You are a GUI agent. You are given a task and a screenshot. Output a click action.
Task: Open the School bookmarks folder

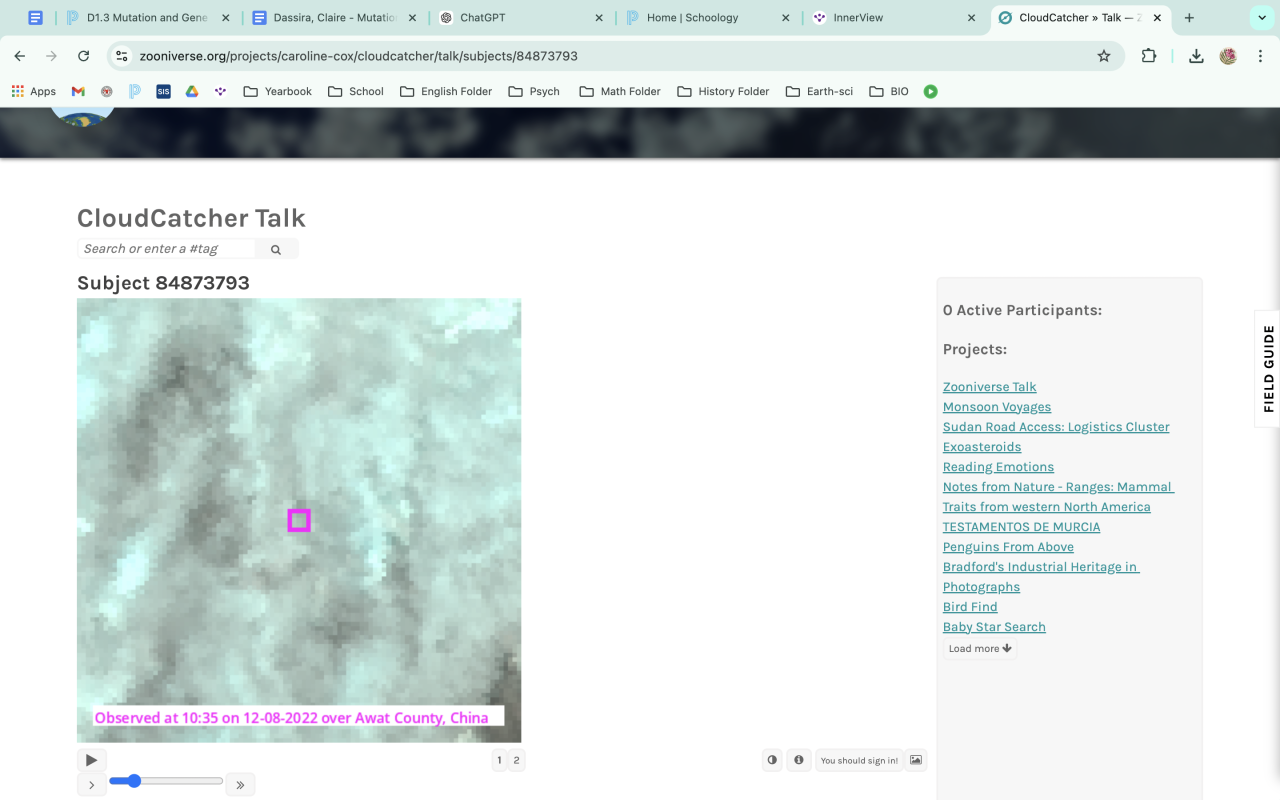[x=355, y=91]
